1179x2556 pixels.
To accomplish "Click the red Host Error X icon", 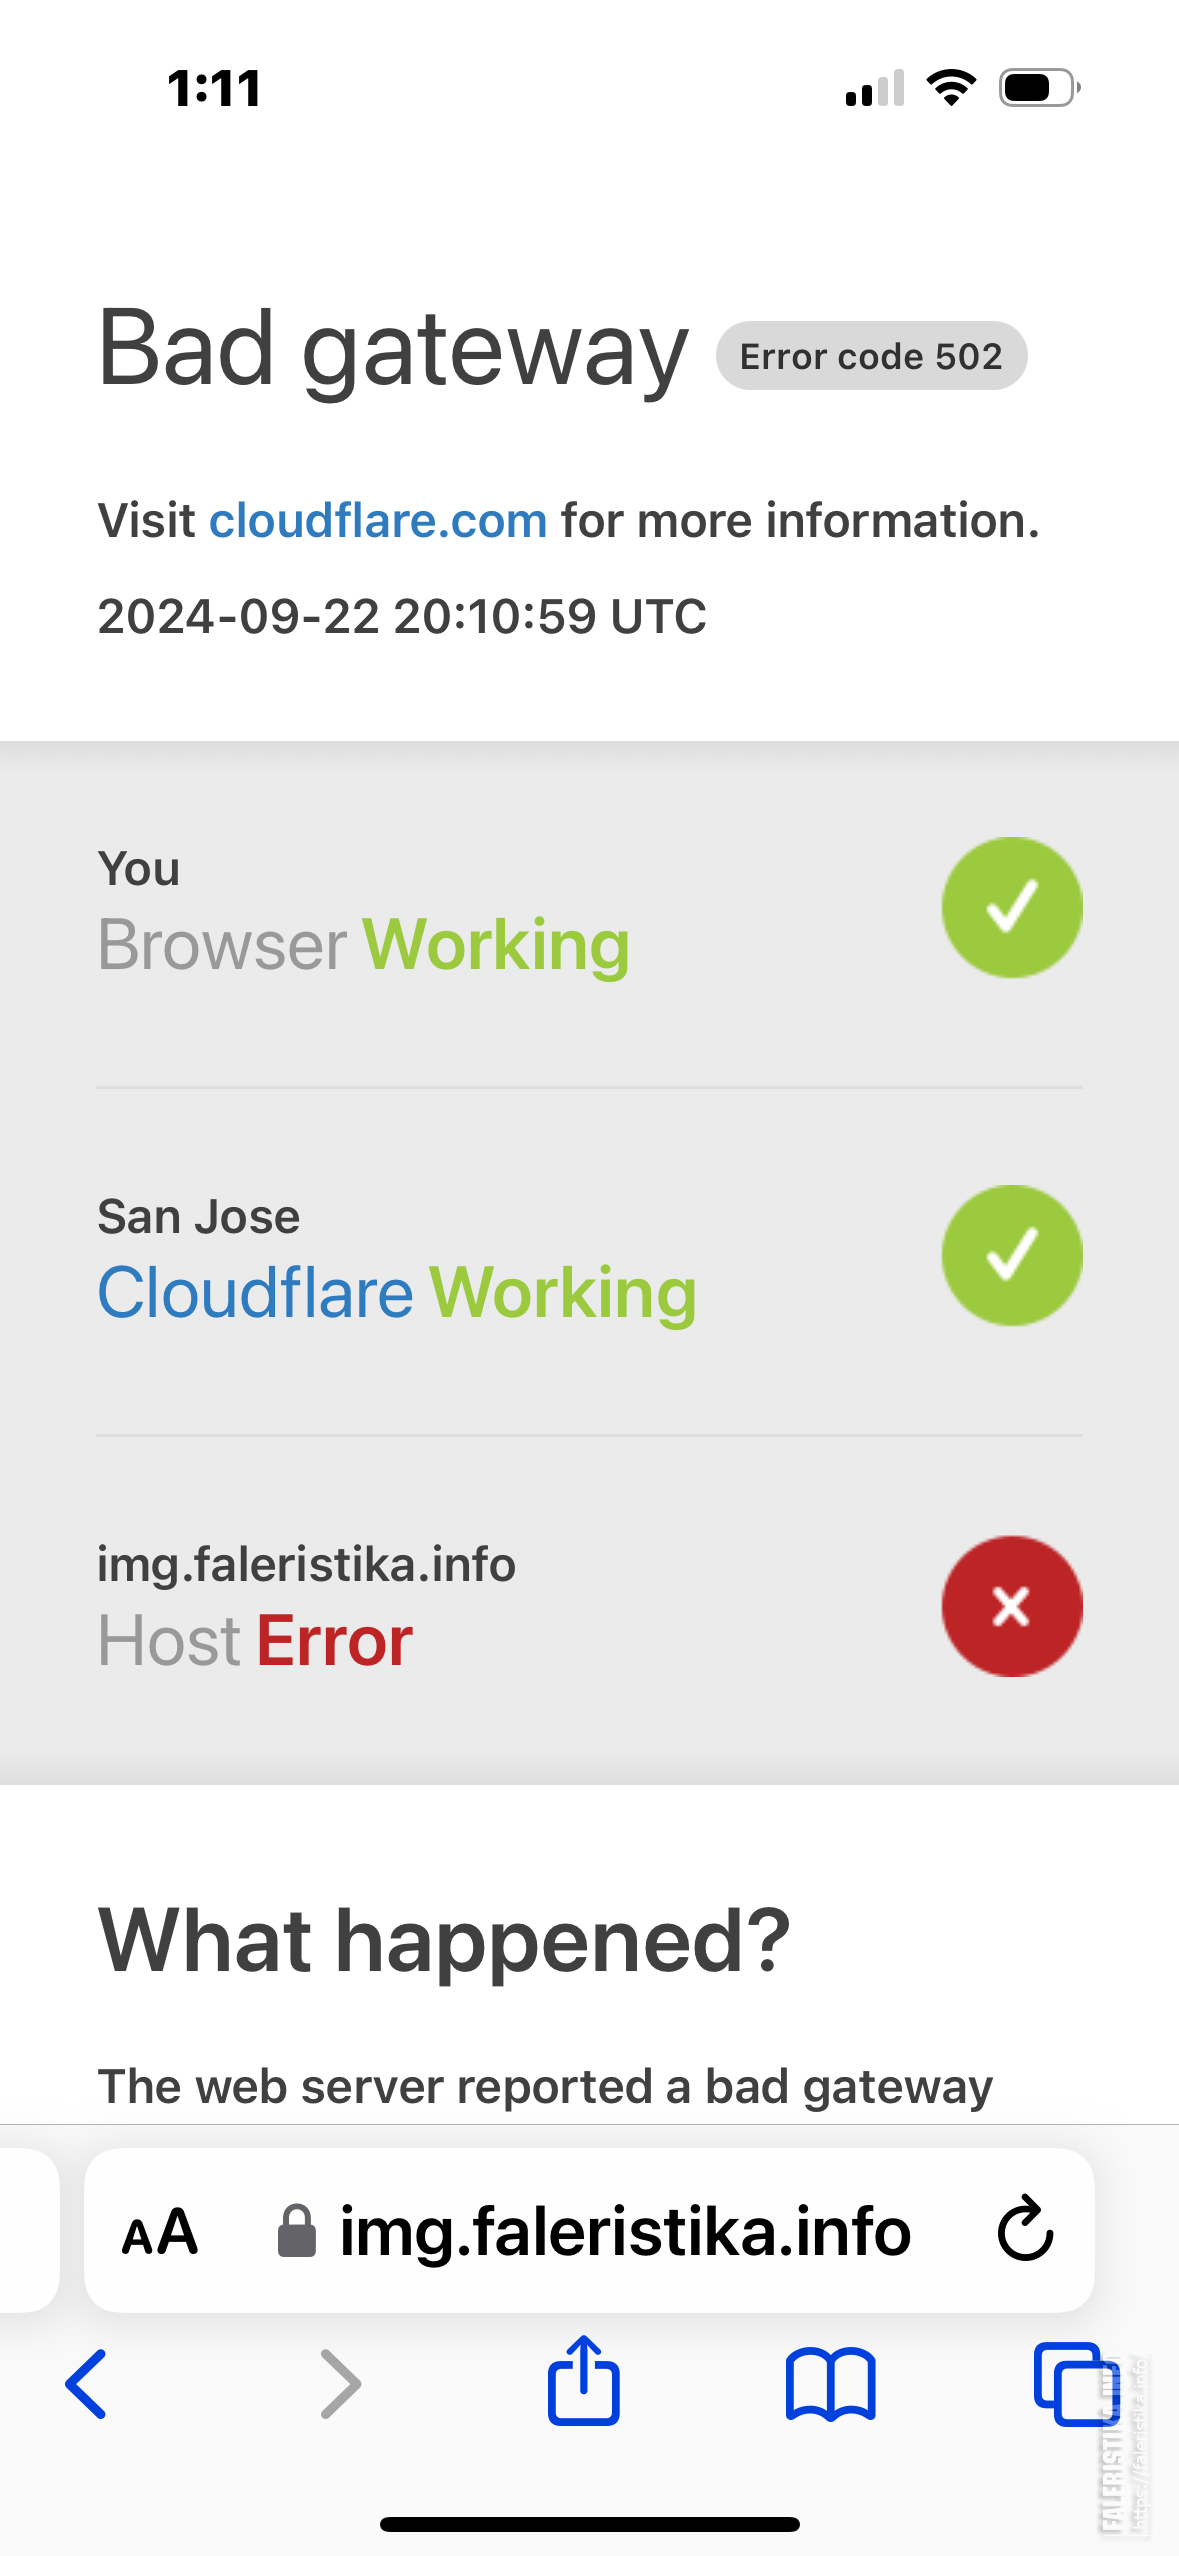I will coord(1012,1606).
